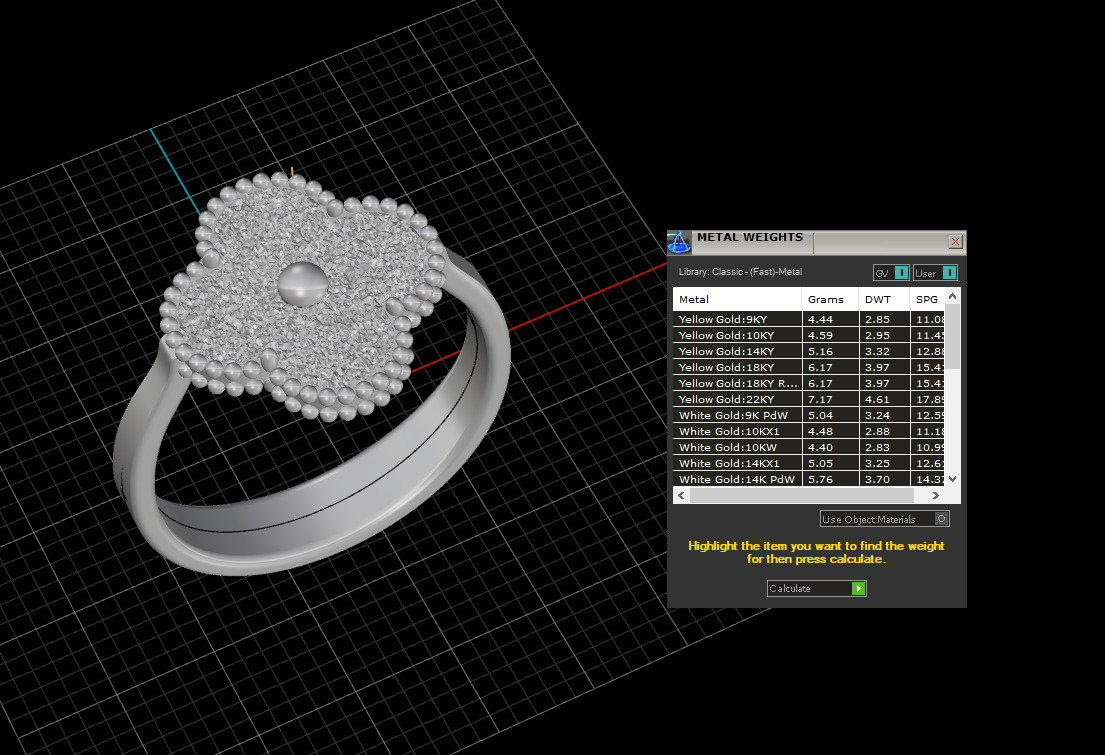Click the Calculate button
This screenshot has width=1105, height=755.
(x=816, y=588)
